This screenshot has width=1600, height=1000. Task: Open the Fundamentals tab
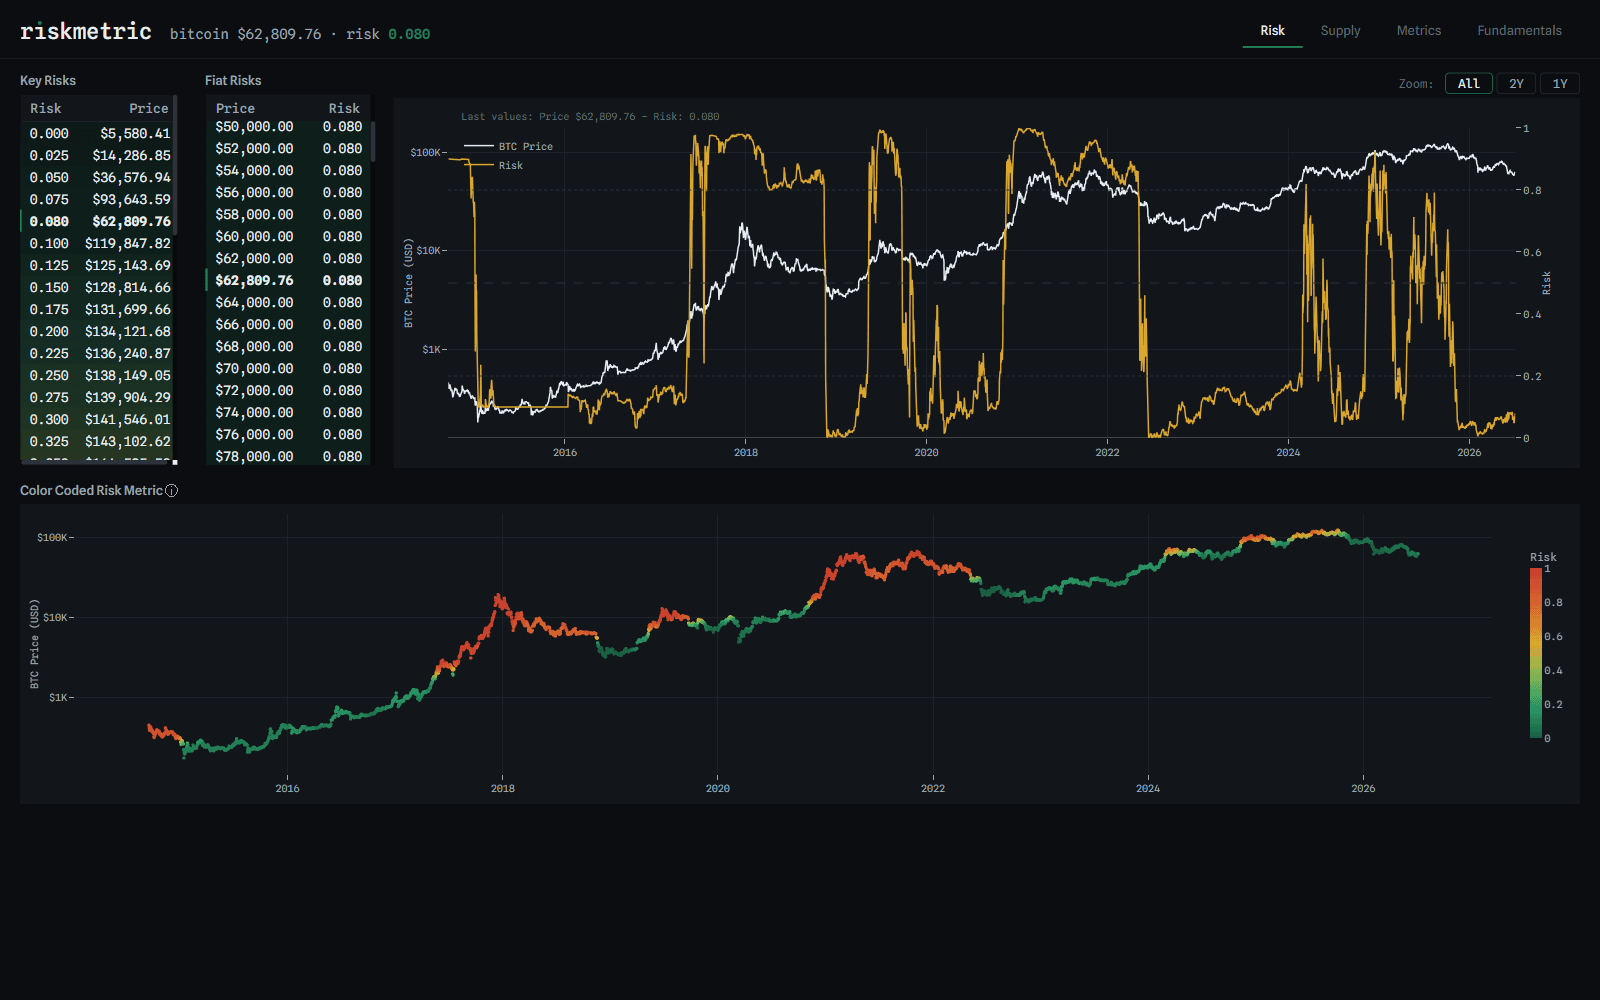pos(1519,31)
